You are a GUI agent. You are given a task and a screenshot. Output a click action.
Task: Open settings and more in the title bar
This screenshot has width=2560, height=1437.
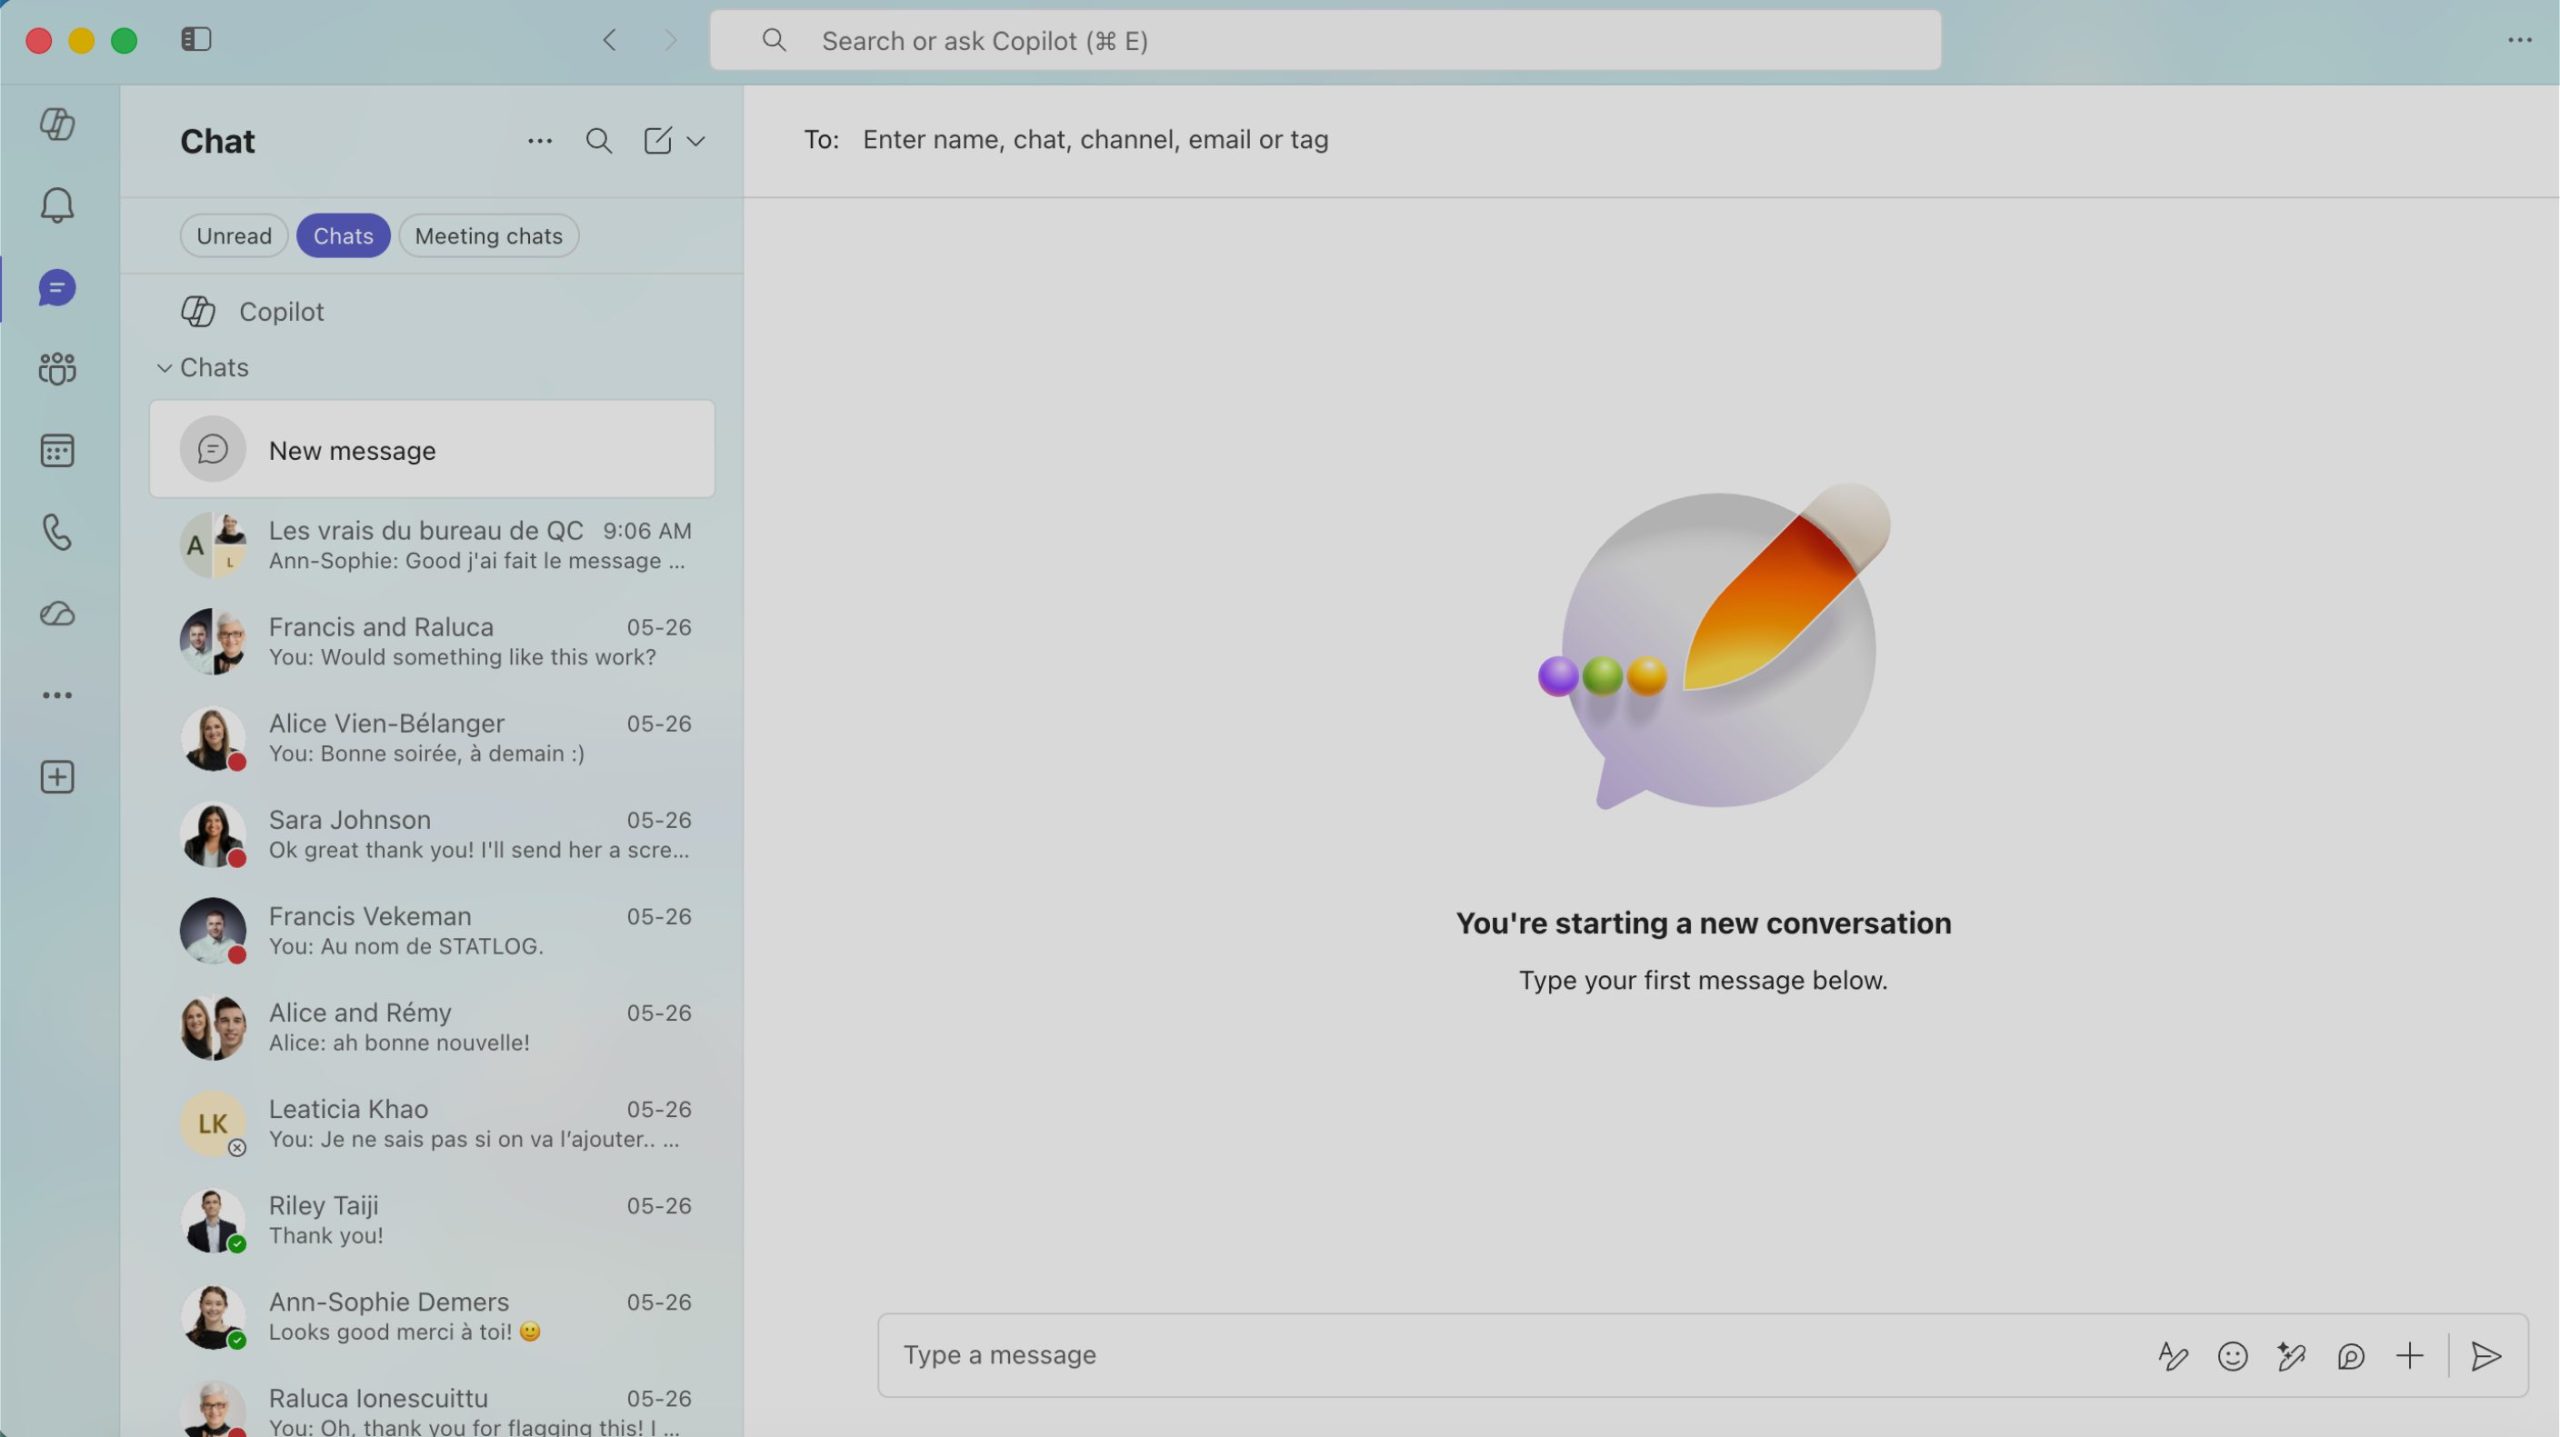[x=2519, y=40]
